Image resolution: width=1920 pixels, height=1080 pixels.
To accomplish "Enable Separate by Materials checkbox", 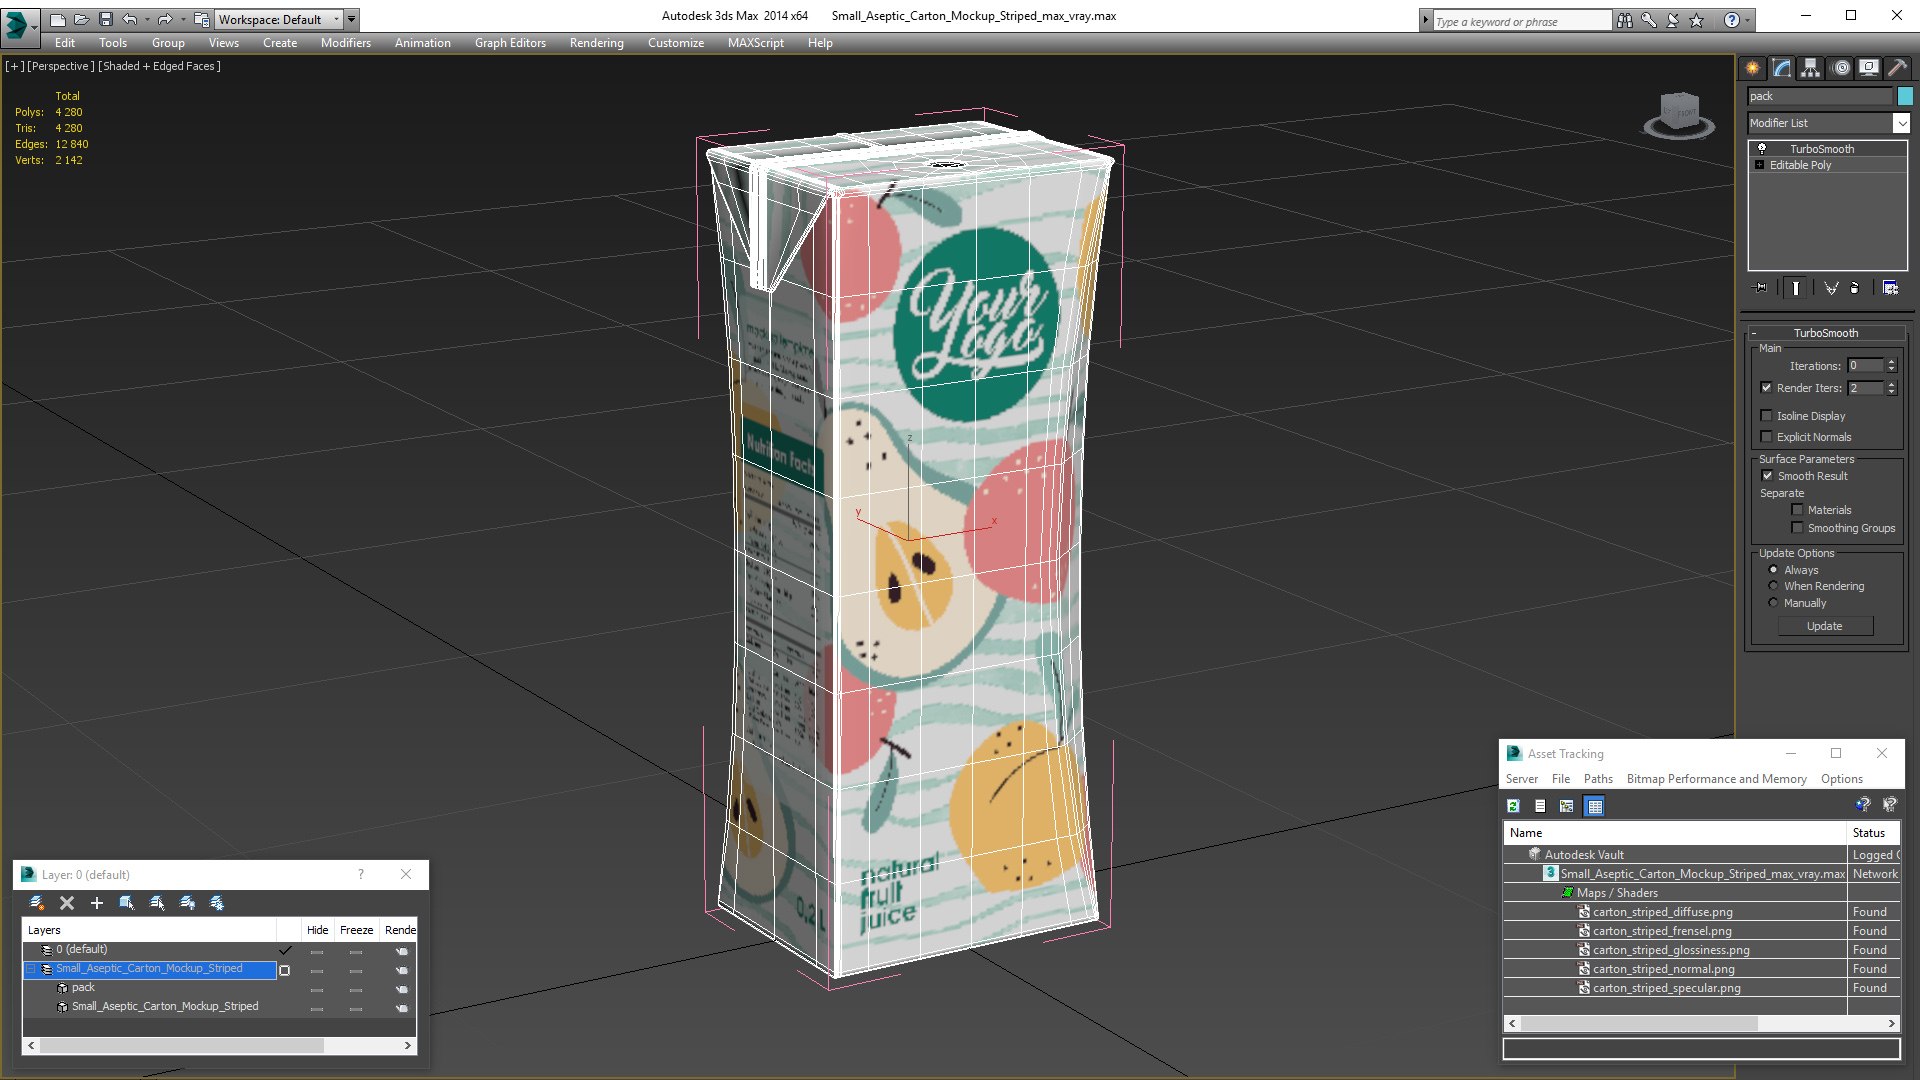I will click(1797, 510).
